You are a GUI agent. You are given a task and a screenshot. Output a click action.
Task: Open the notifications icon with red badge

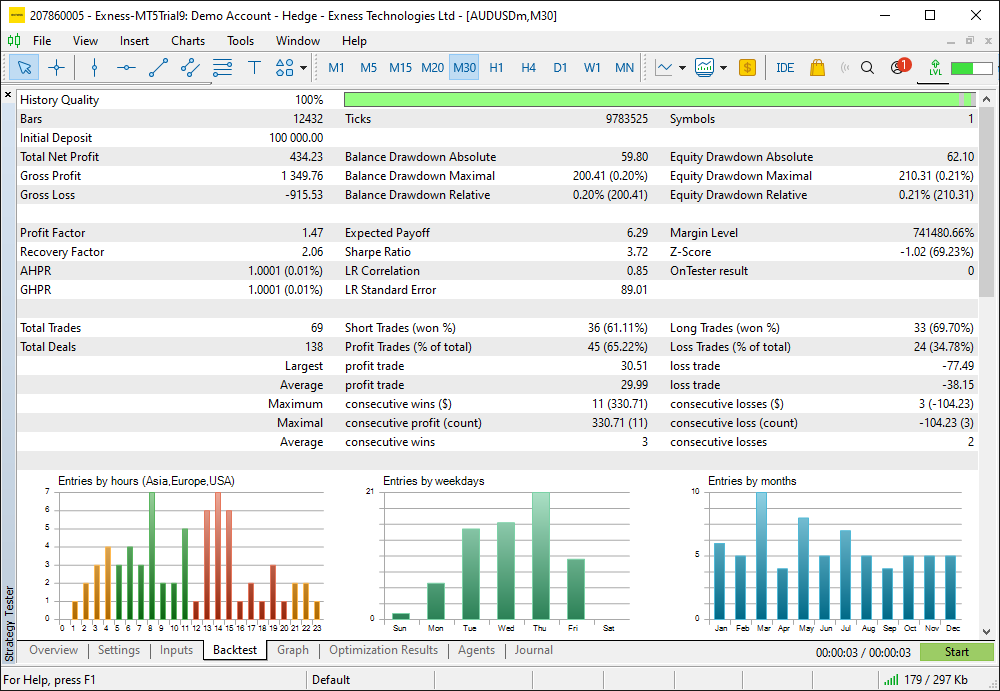coord(899,66)
